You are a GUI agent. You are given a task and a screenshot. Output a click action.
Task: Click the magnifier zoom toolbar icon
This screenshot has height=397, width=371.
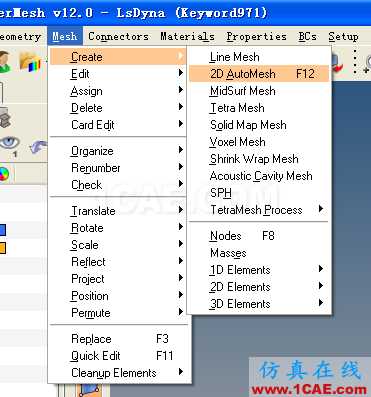(367, 63)
